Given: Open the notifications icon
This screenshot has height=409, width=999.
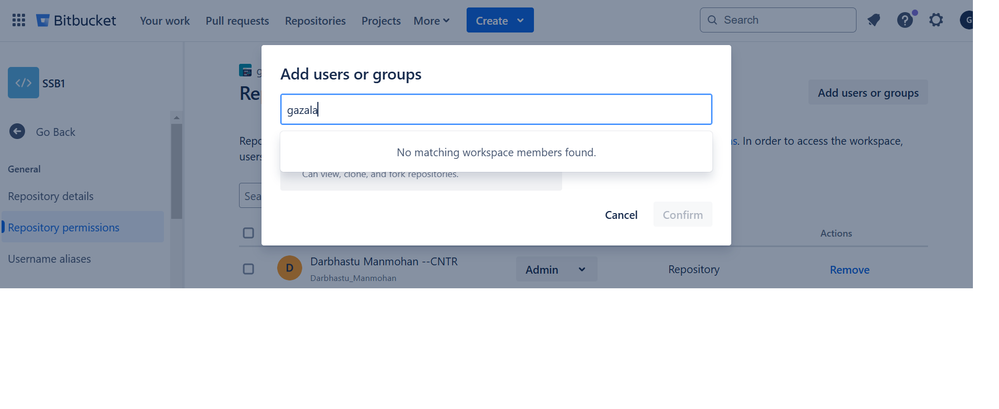Looking at the screenshot, I should (873, 20).
